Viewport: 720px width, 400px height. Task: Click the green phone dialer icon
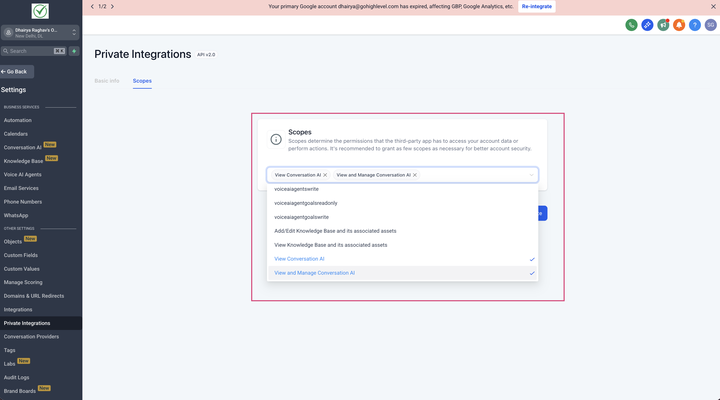click(x=632, y=24)
